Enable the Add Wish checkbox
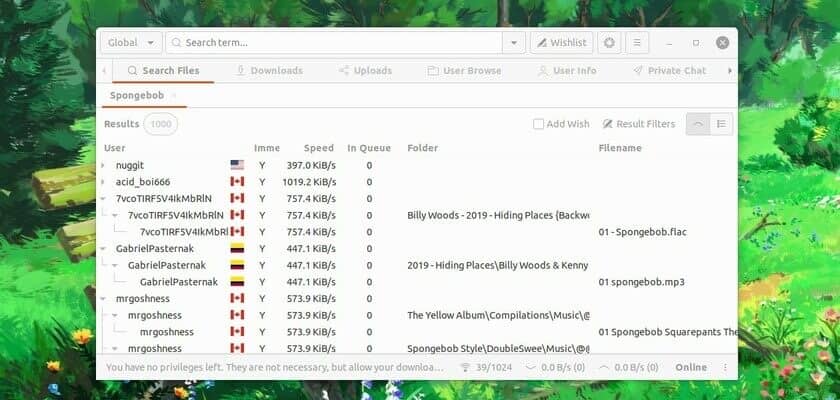The height and width of the screenshot is (400, 840). (539, 124)
